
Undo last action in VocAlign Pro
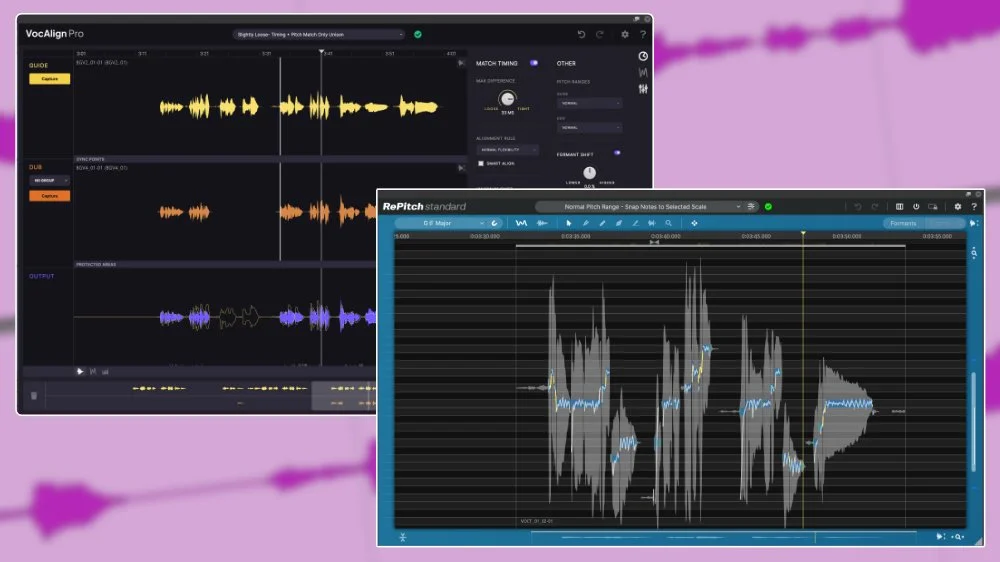[x=581, y=34]
